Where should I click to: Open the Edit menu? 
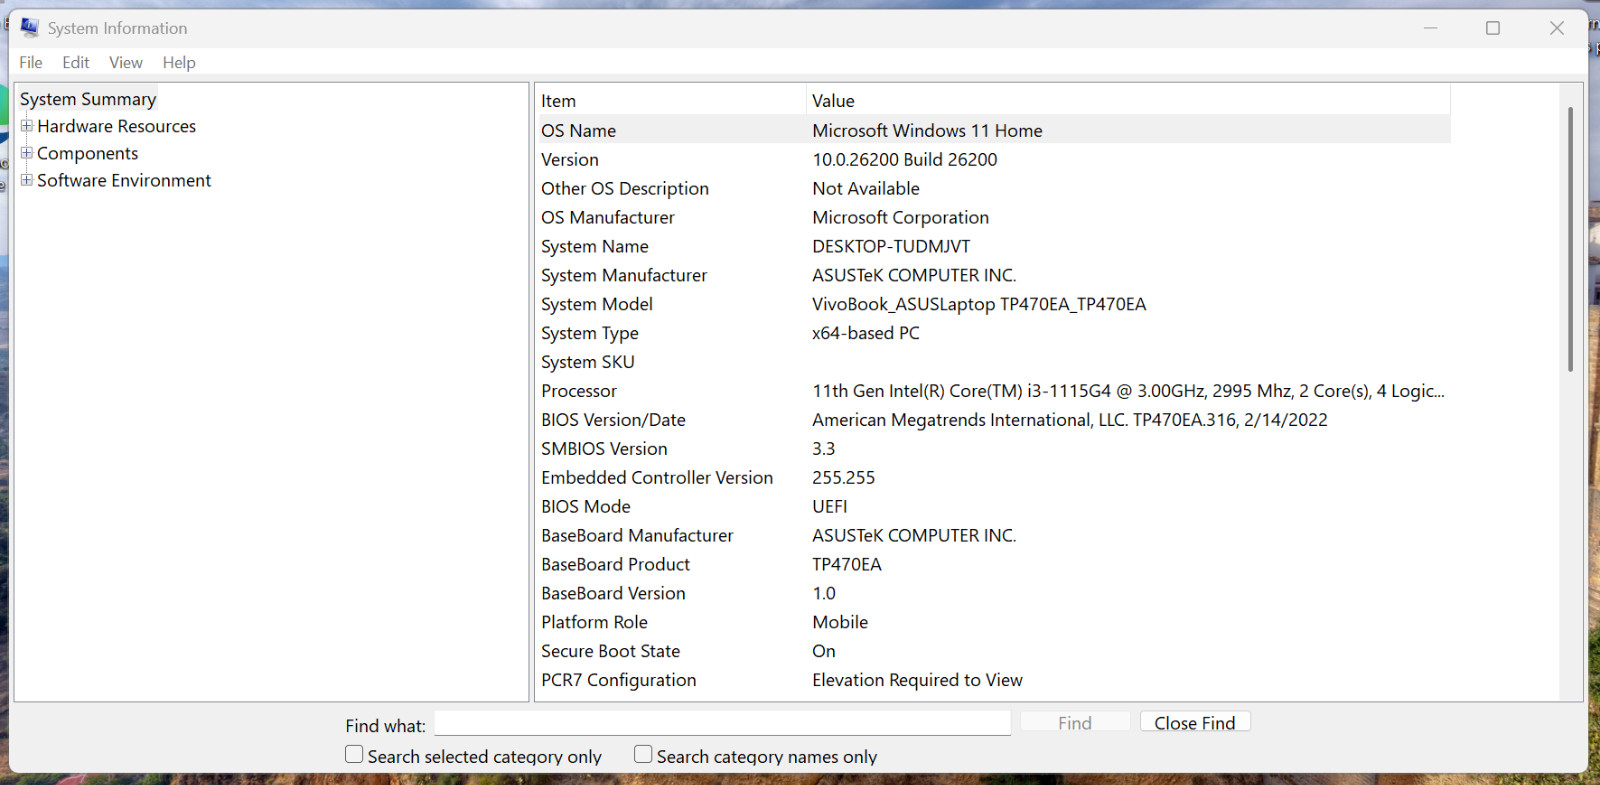pyautogui.click(x=76, y=62)
